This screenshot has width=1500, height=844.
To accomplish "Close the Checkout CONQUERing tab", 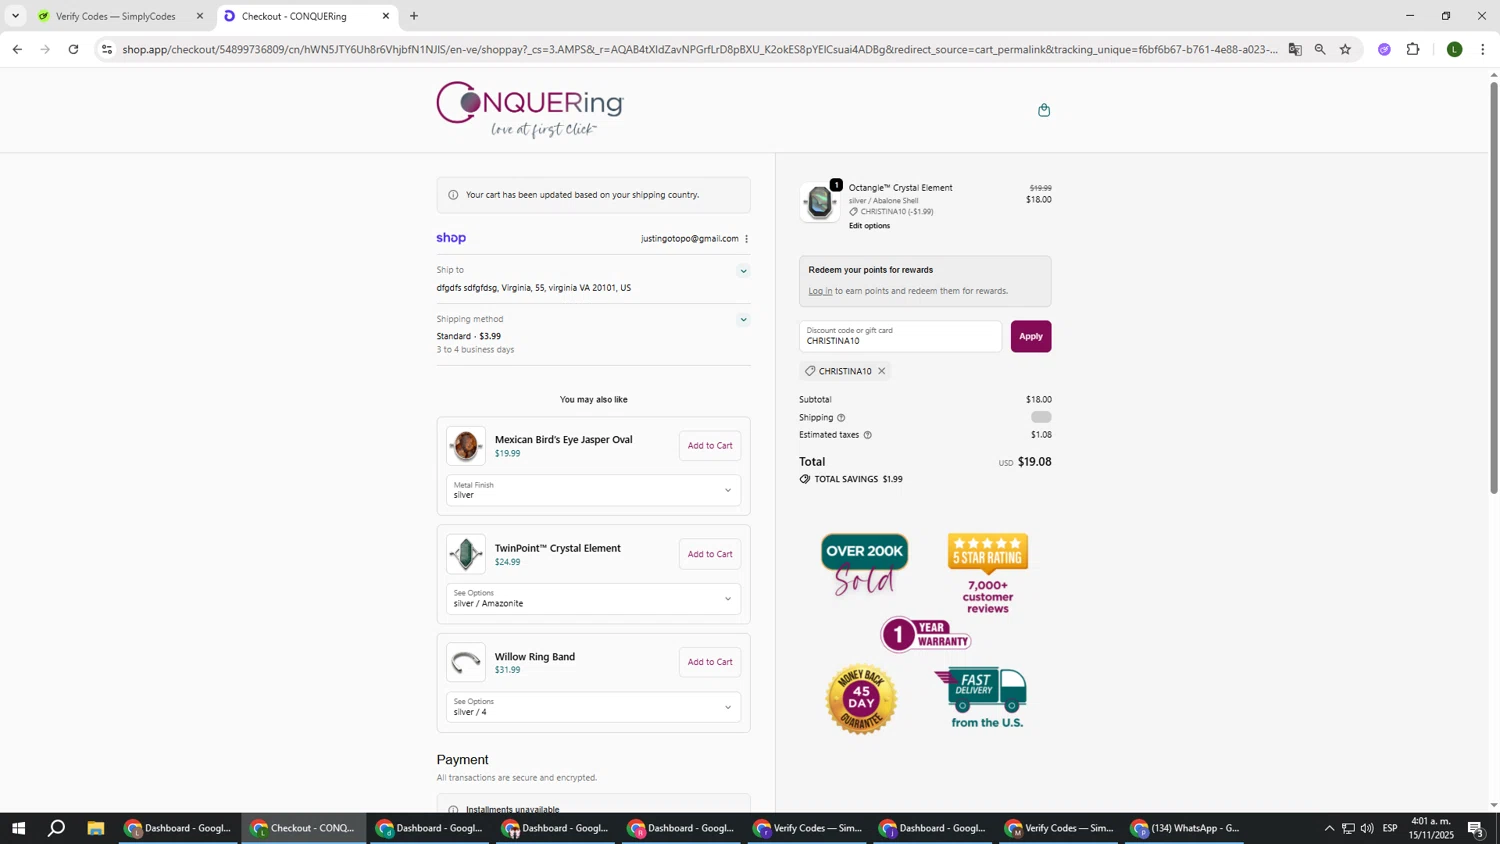I will [386, 16].
